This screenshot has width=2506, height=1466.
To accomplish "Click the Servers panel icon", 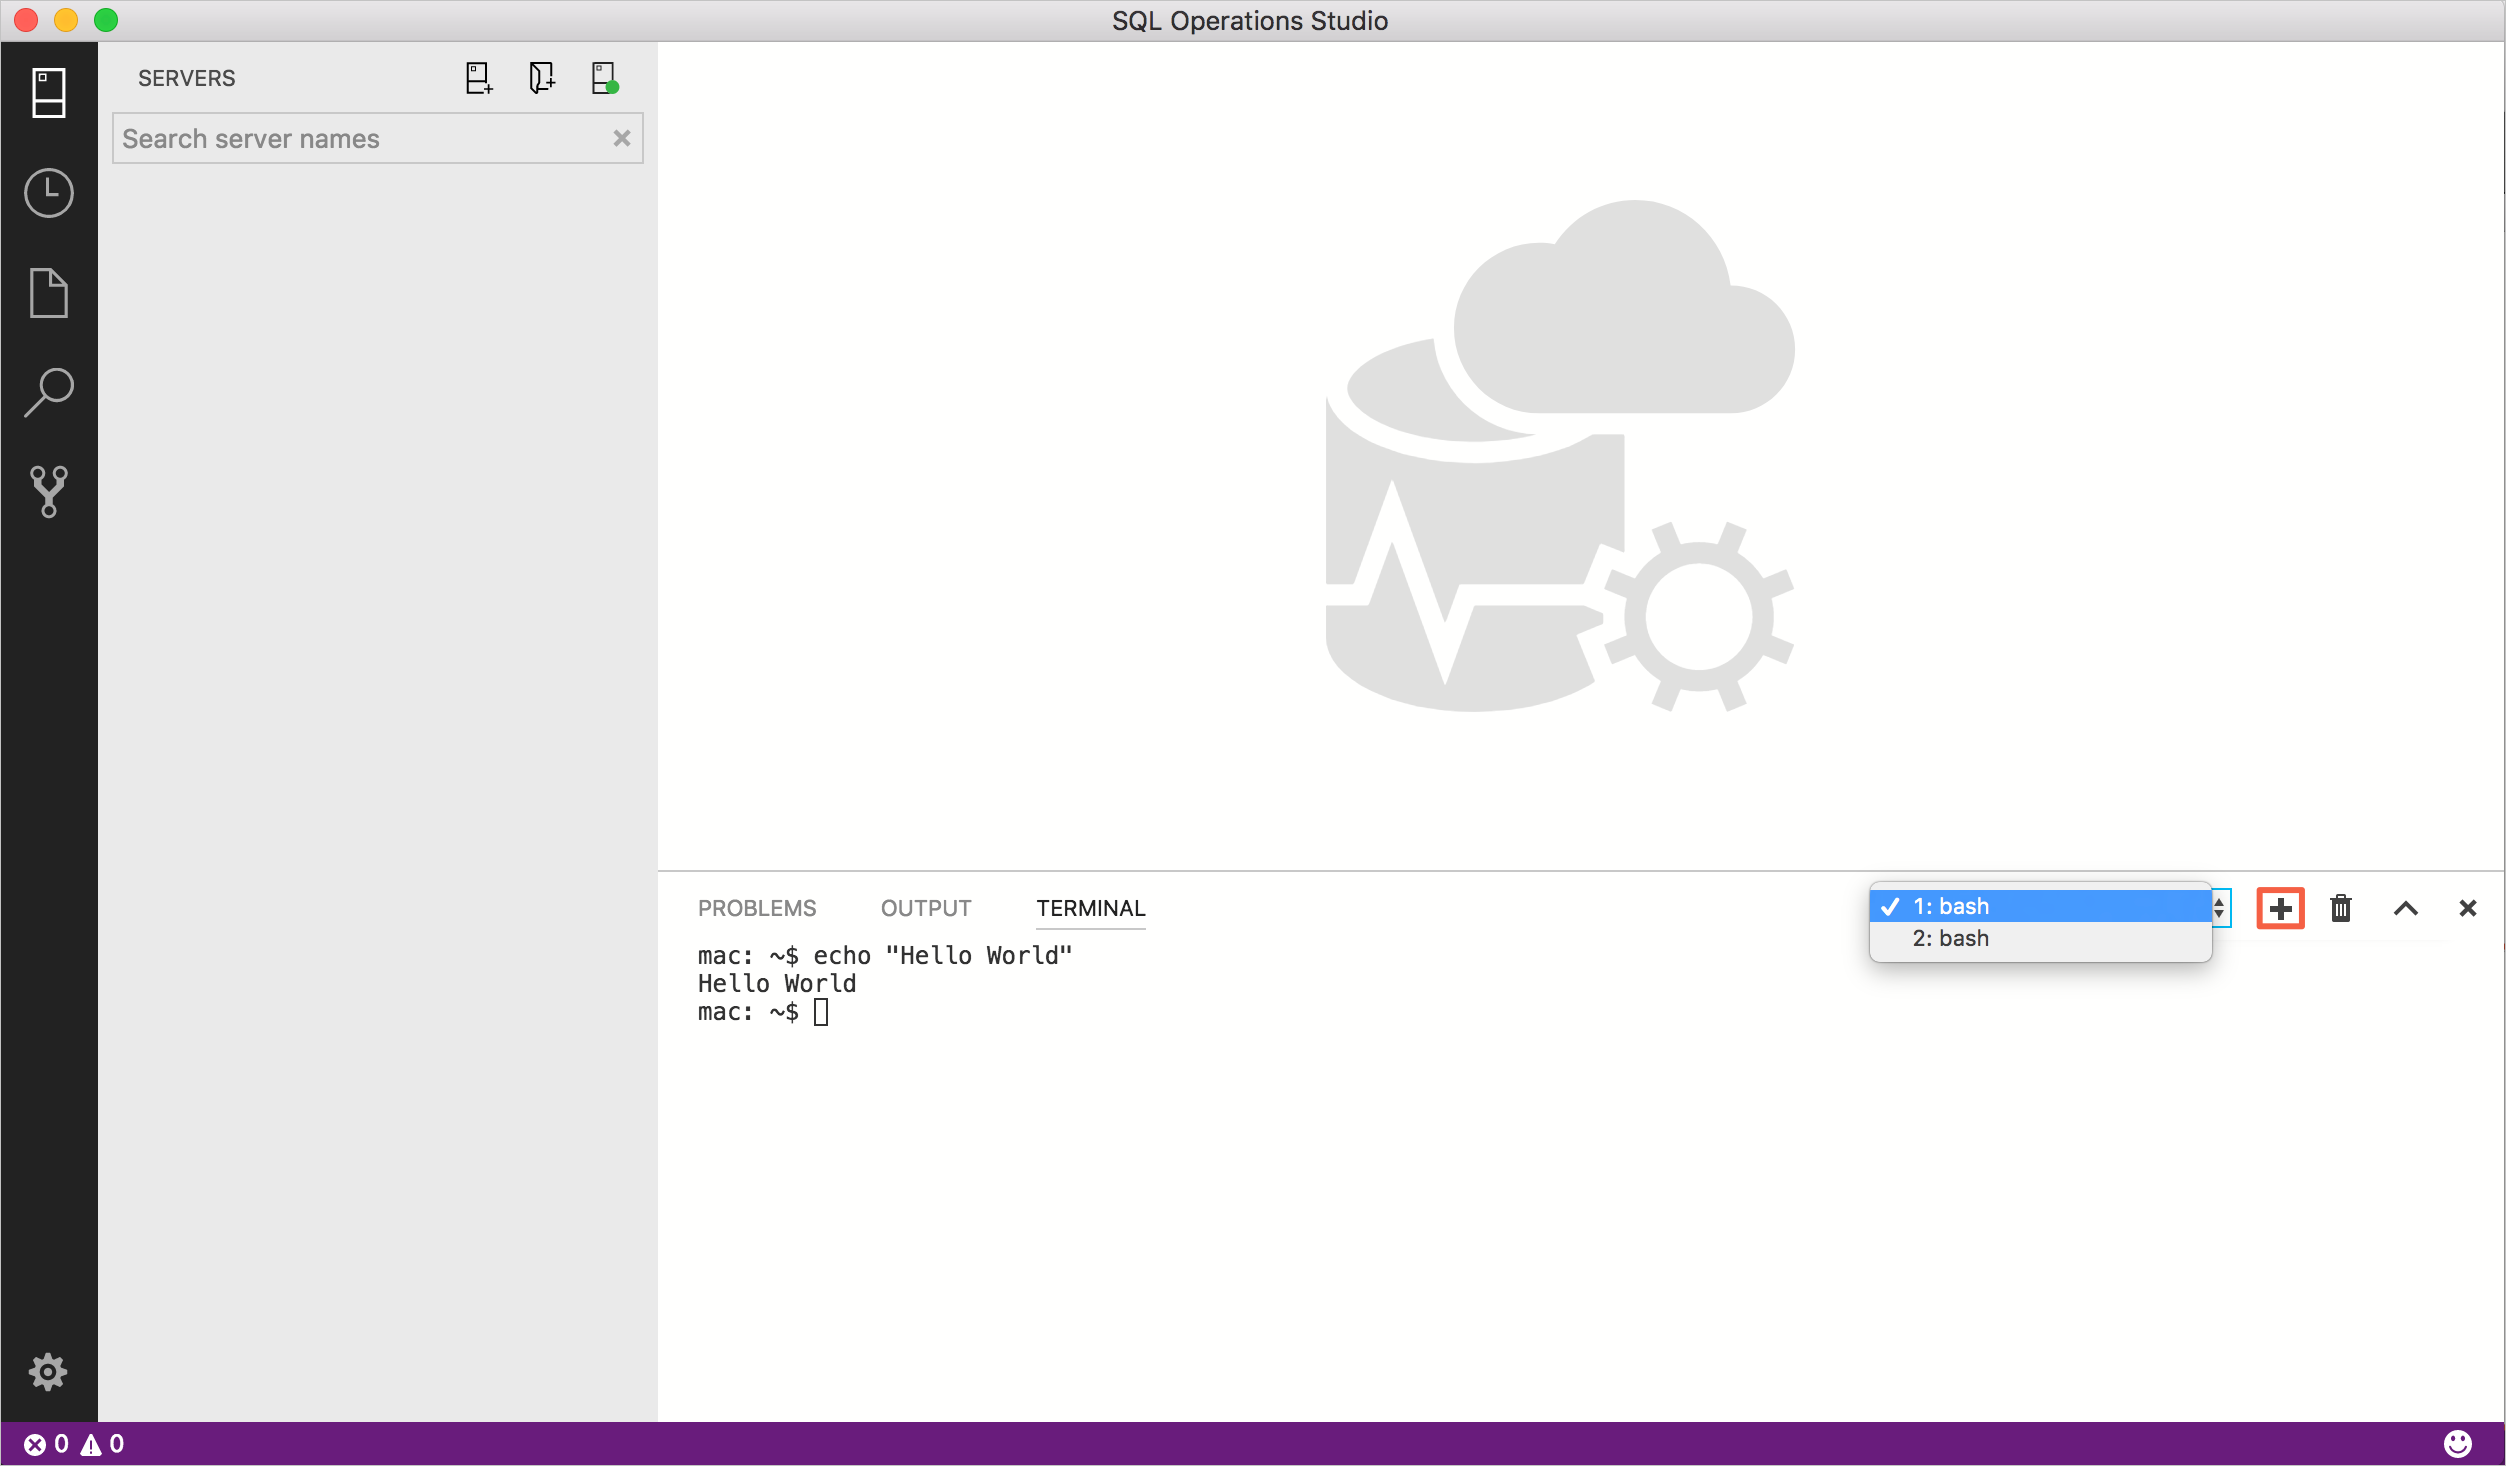I will pos(47,92).
